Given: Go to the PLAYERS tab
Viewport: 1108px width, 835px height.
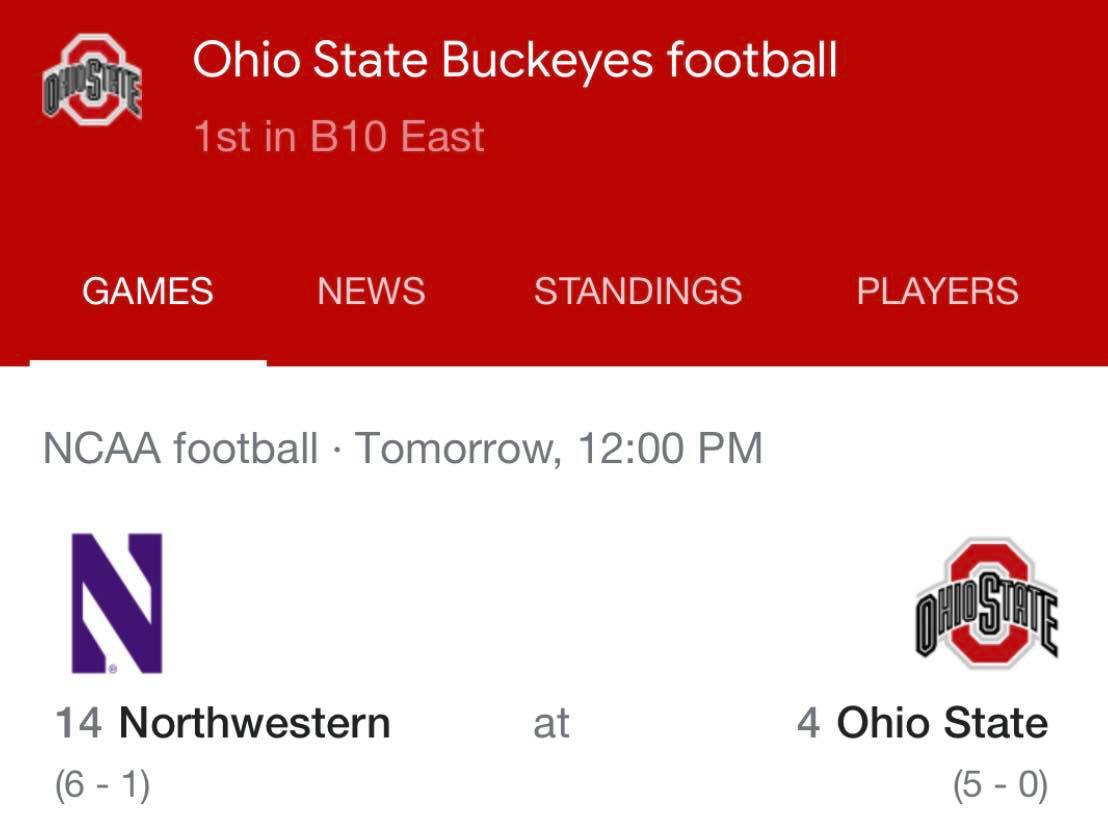Looking at the screenshot, I should pyautogui.click(x=937, y=291).
